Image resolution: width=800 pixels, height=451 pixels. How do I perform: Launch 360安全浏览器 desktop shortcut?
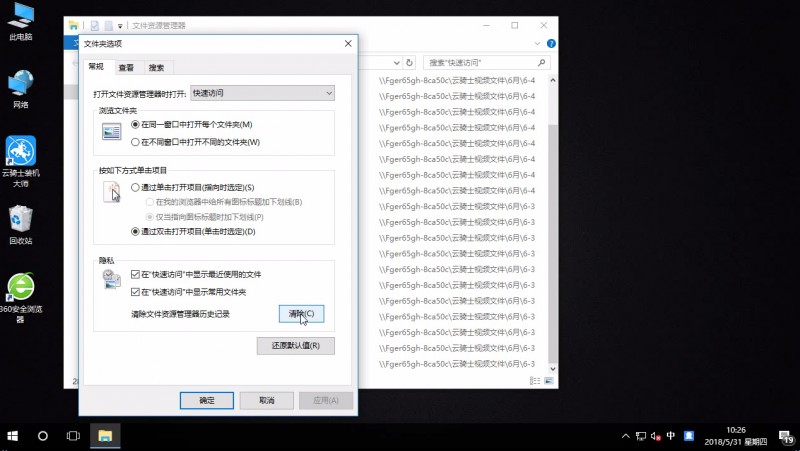(x=20, y=298)
